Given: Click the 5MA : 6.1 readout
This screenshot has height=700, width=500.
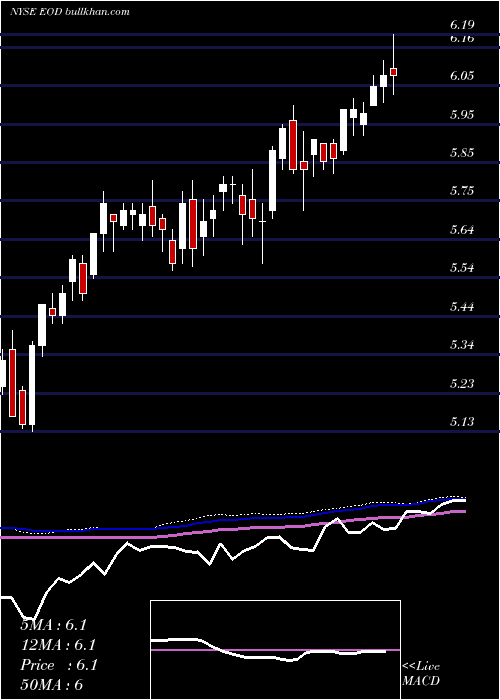Looking at the screenshot, I should pos(53,625).
